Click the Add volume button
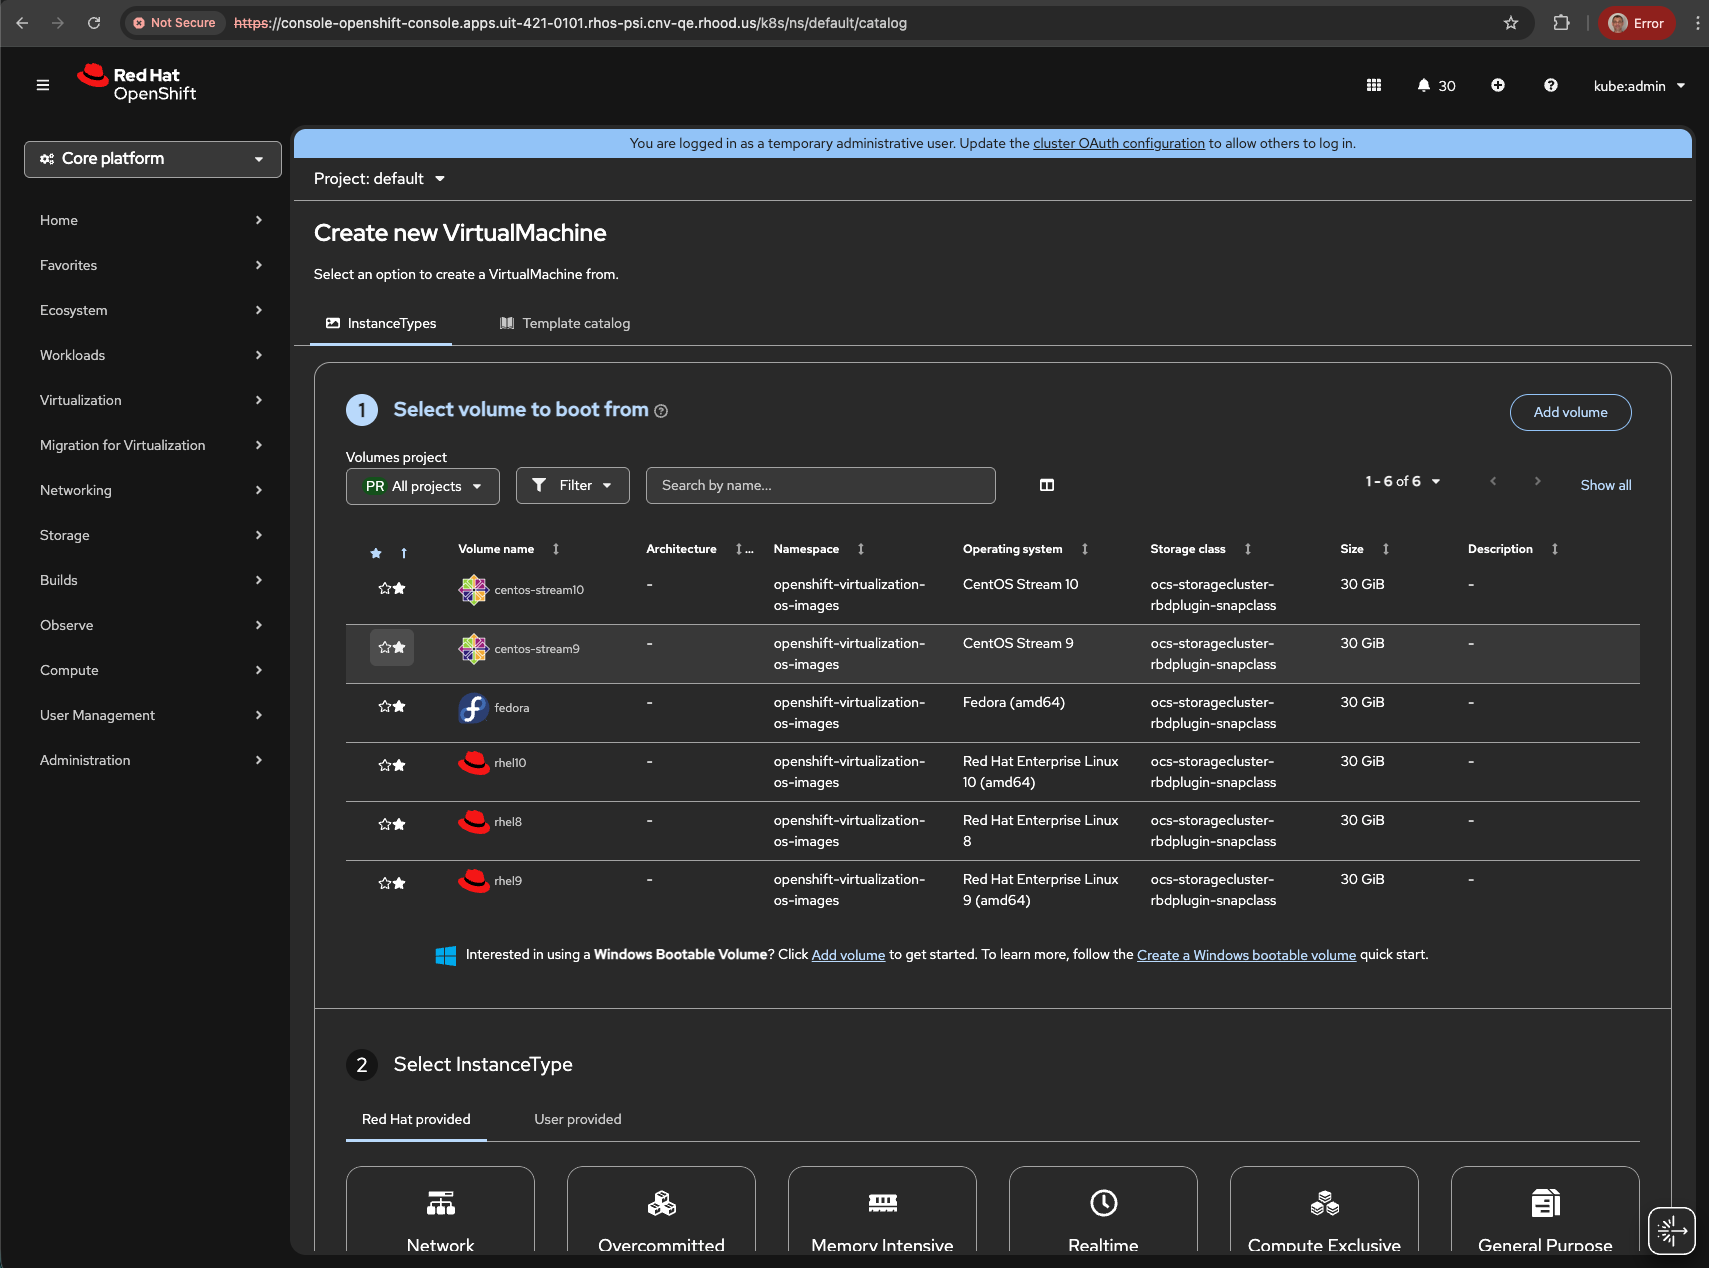 tap(1570, 413)
